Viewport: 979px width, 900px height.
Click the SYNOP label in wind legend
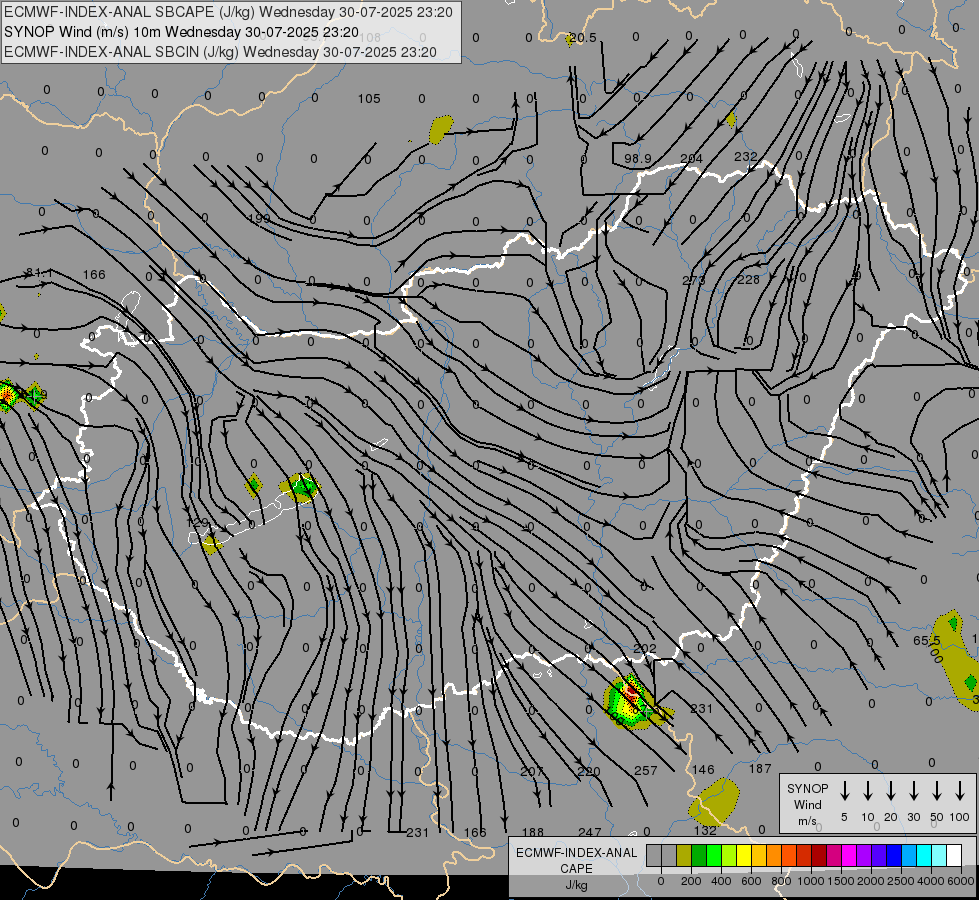(x=807, y=788)
